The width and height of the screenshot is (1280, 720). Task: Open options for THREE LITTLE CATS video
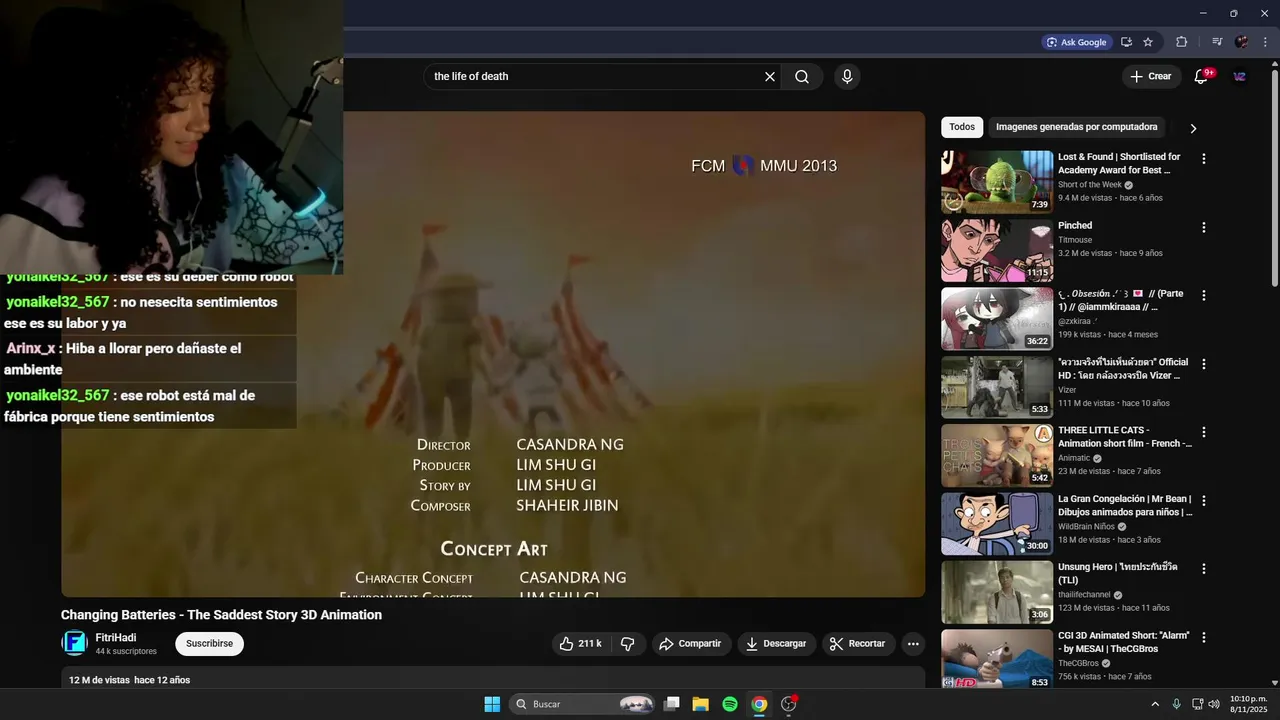[x=1203, y=432]
